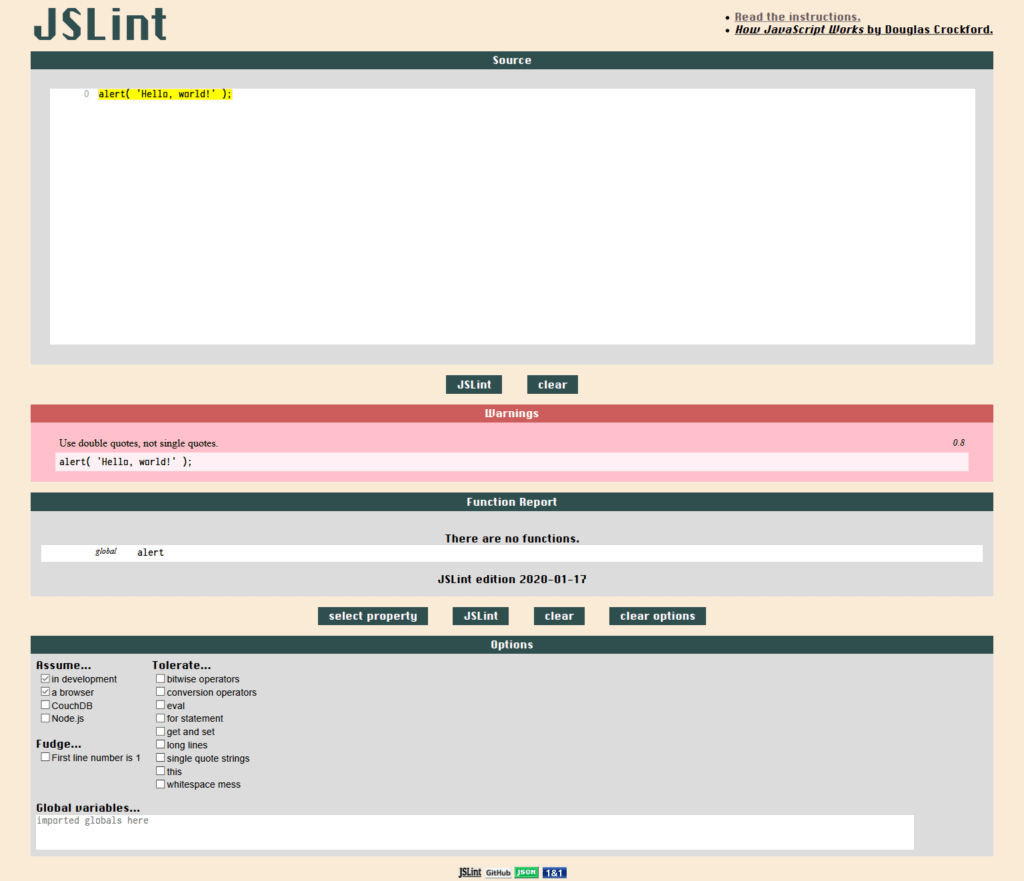1024x881 pixels.
Task: Enable the CouchDB assumption
Action: (45, 704)
